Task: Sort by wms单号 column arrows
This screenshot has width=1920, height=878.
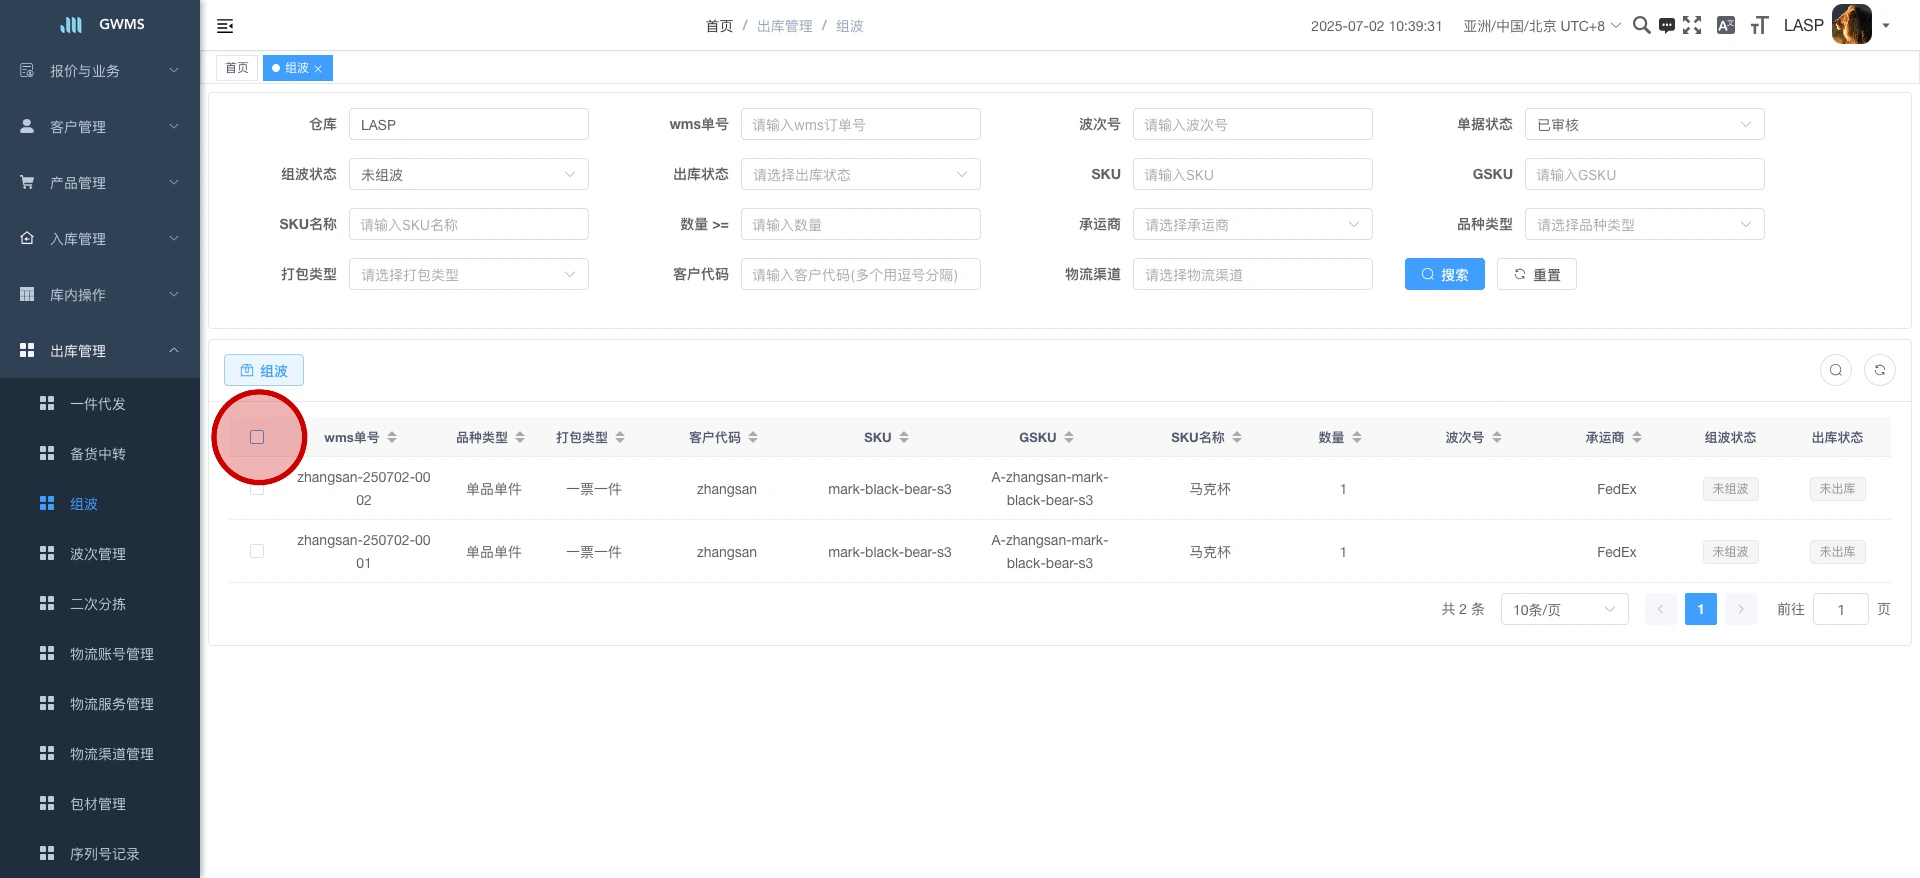Action: 392,437
